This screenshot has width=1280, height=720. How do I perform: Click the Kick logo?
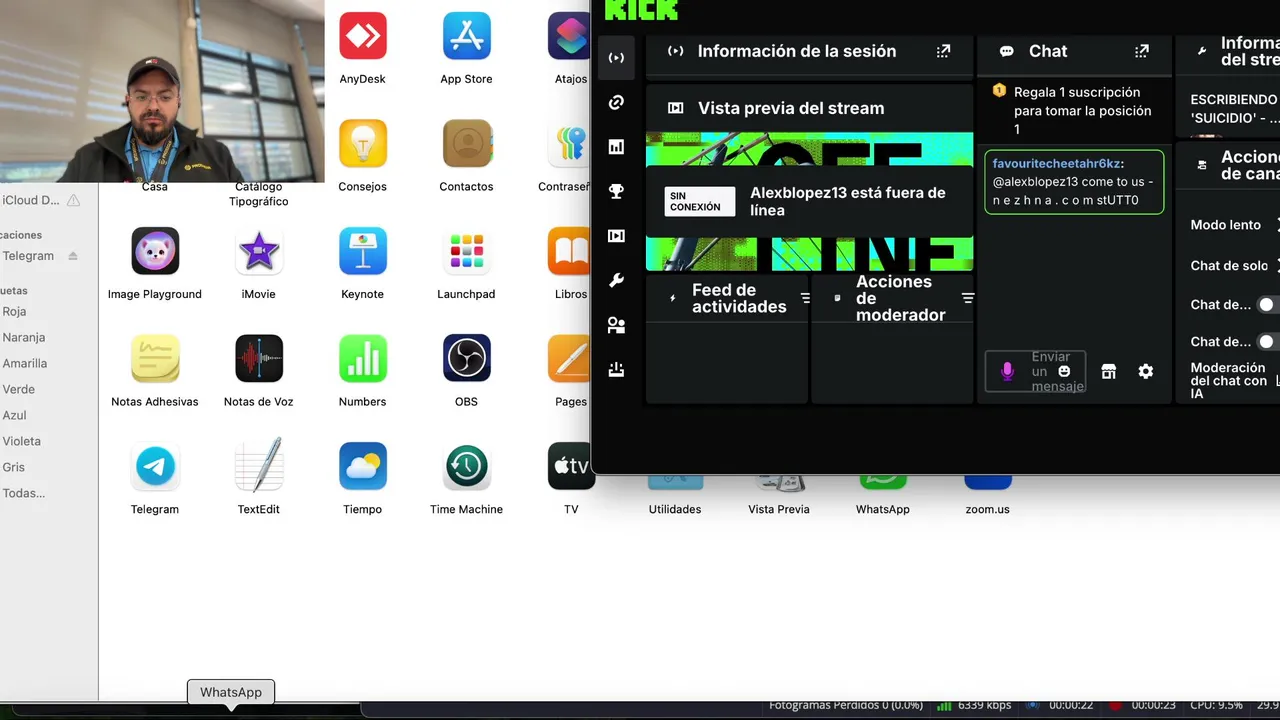642,9
